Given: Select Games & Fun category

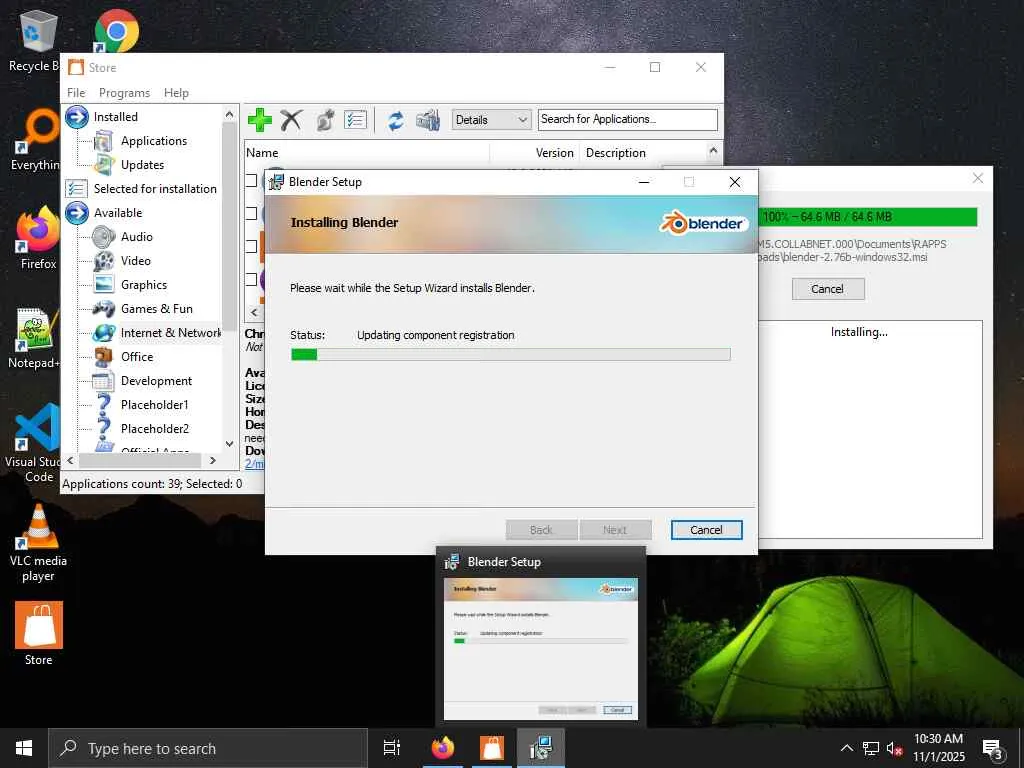Looking at the screenshot, I should pos(156,309).
